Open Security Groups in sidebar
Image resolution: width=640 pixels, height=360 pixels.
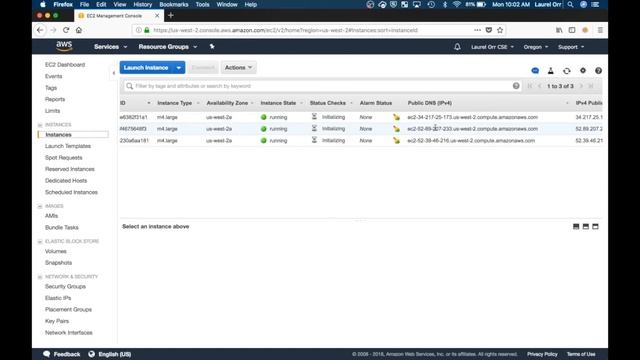click(65, 287)
